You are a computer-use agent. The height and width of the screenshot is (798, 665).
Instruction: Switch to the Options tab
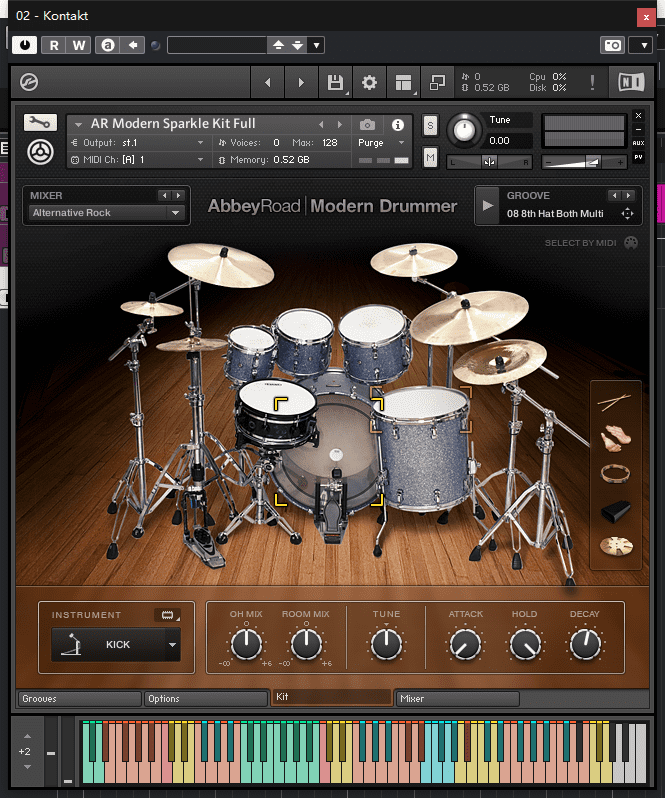[x=206, y=699]
